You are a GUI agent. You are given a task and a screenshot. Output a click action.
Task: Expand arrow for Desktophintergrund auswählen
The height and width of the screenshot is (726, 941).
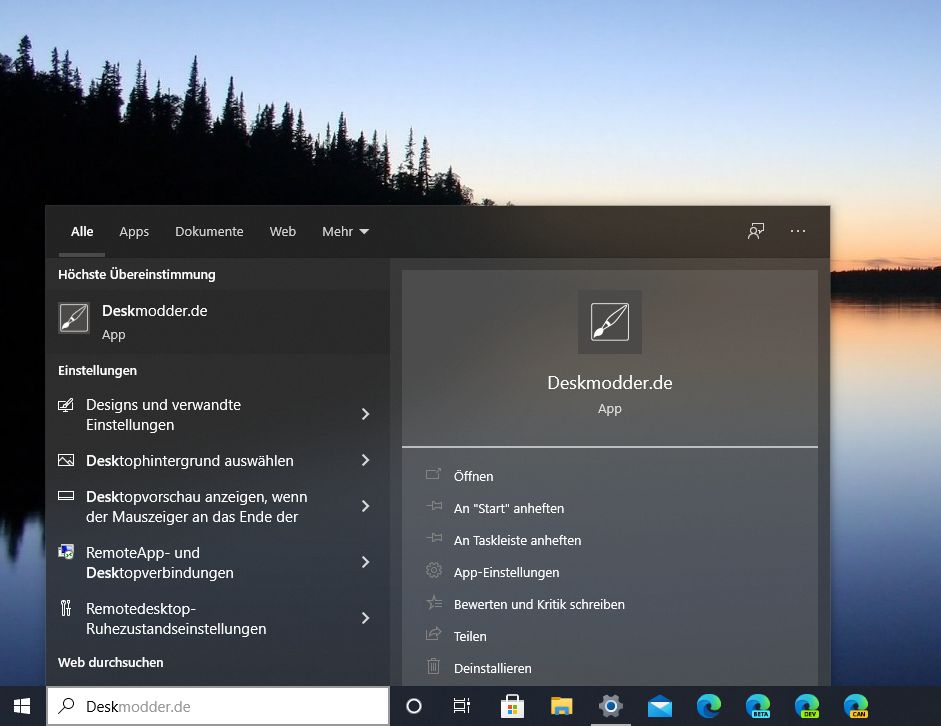click(x=365, y=460)
